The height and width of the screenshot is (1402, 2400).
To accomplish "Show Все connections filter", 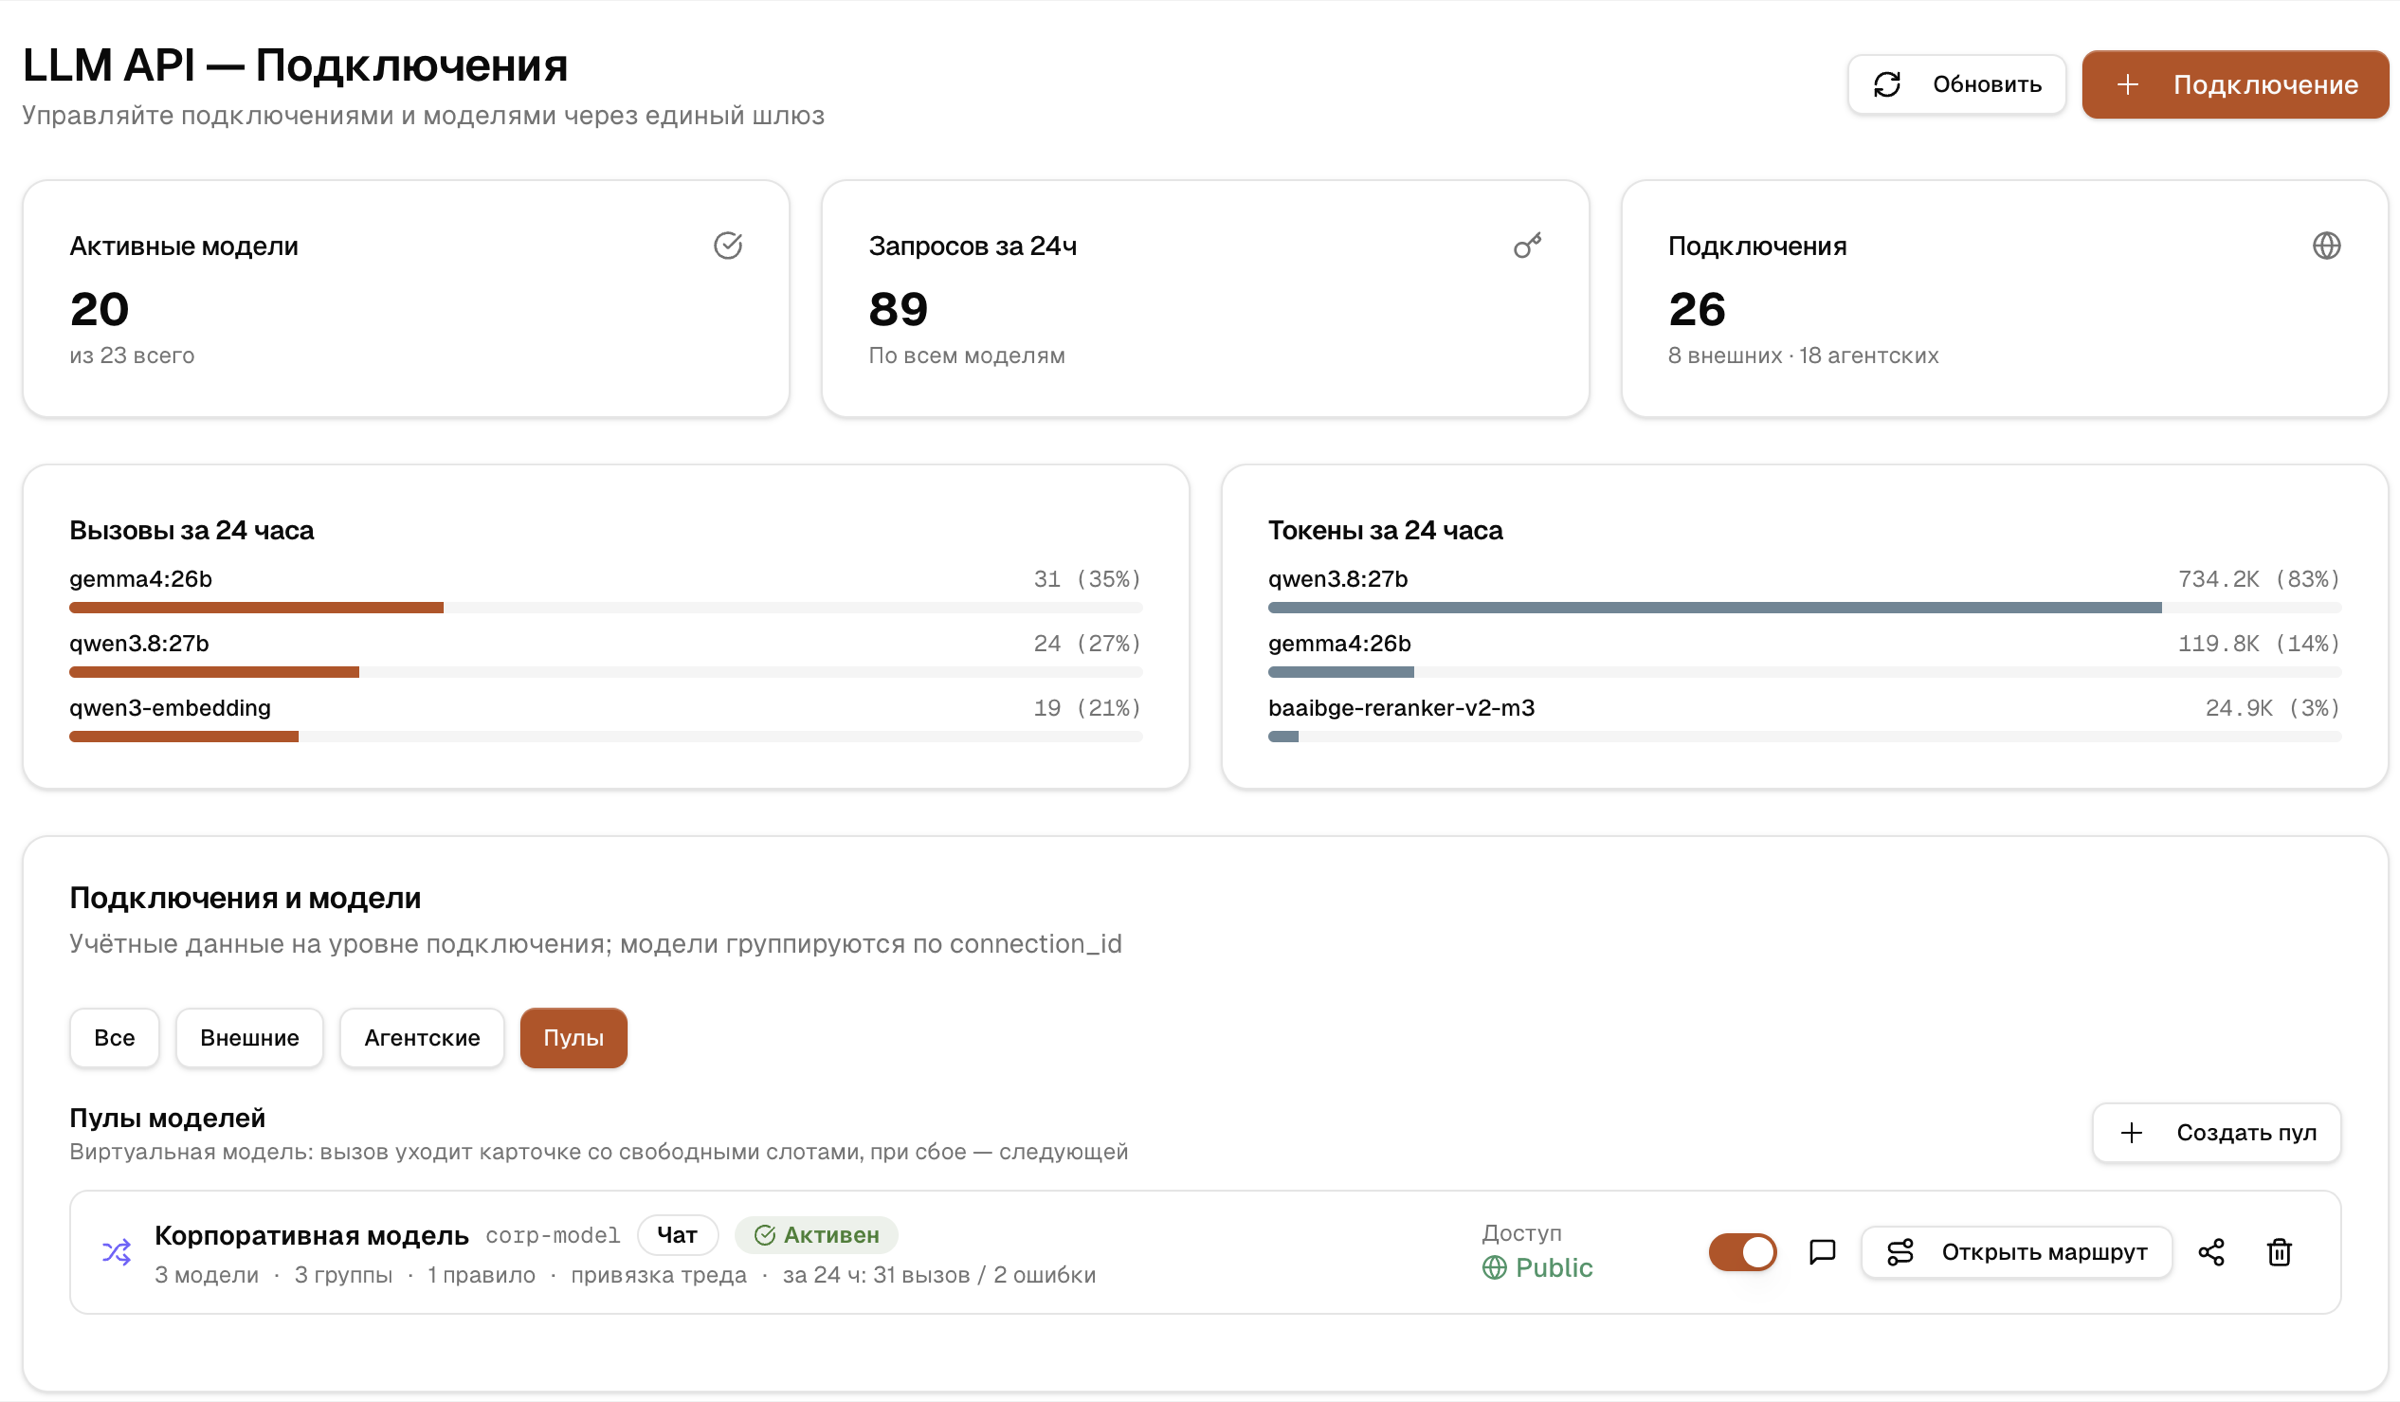I will (114, 1038).
